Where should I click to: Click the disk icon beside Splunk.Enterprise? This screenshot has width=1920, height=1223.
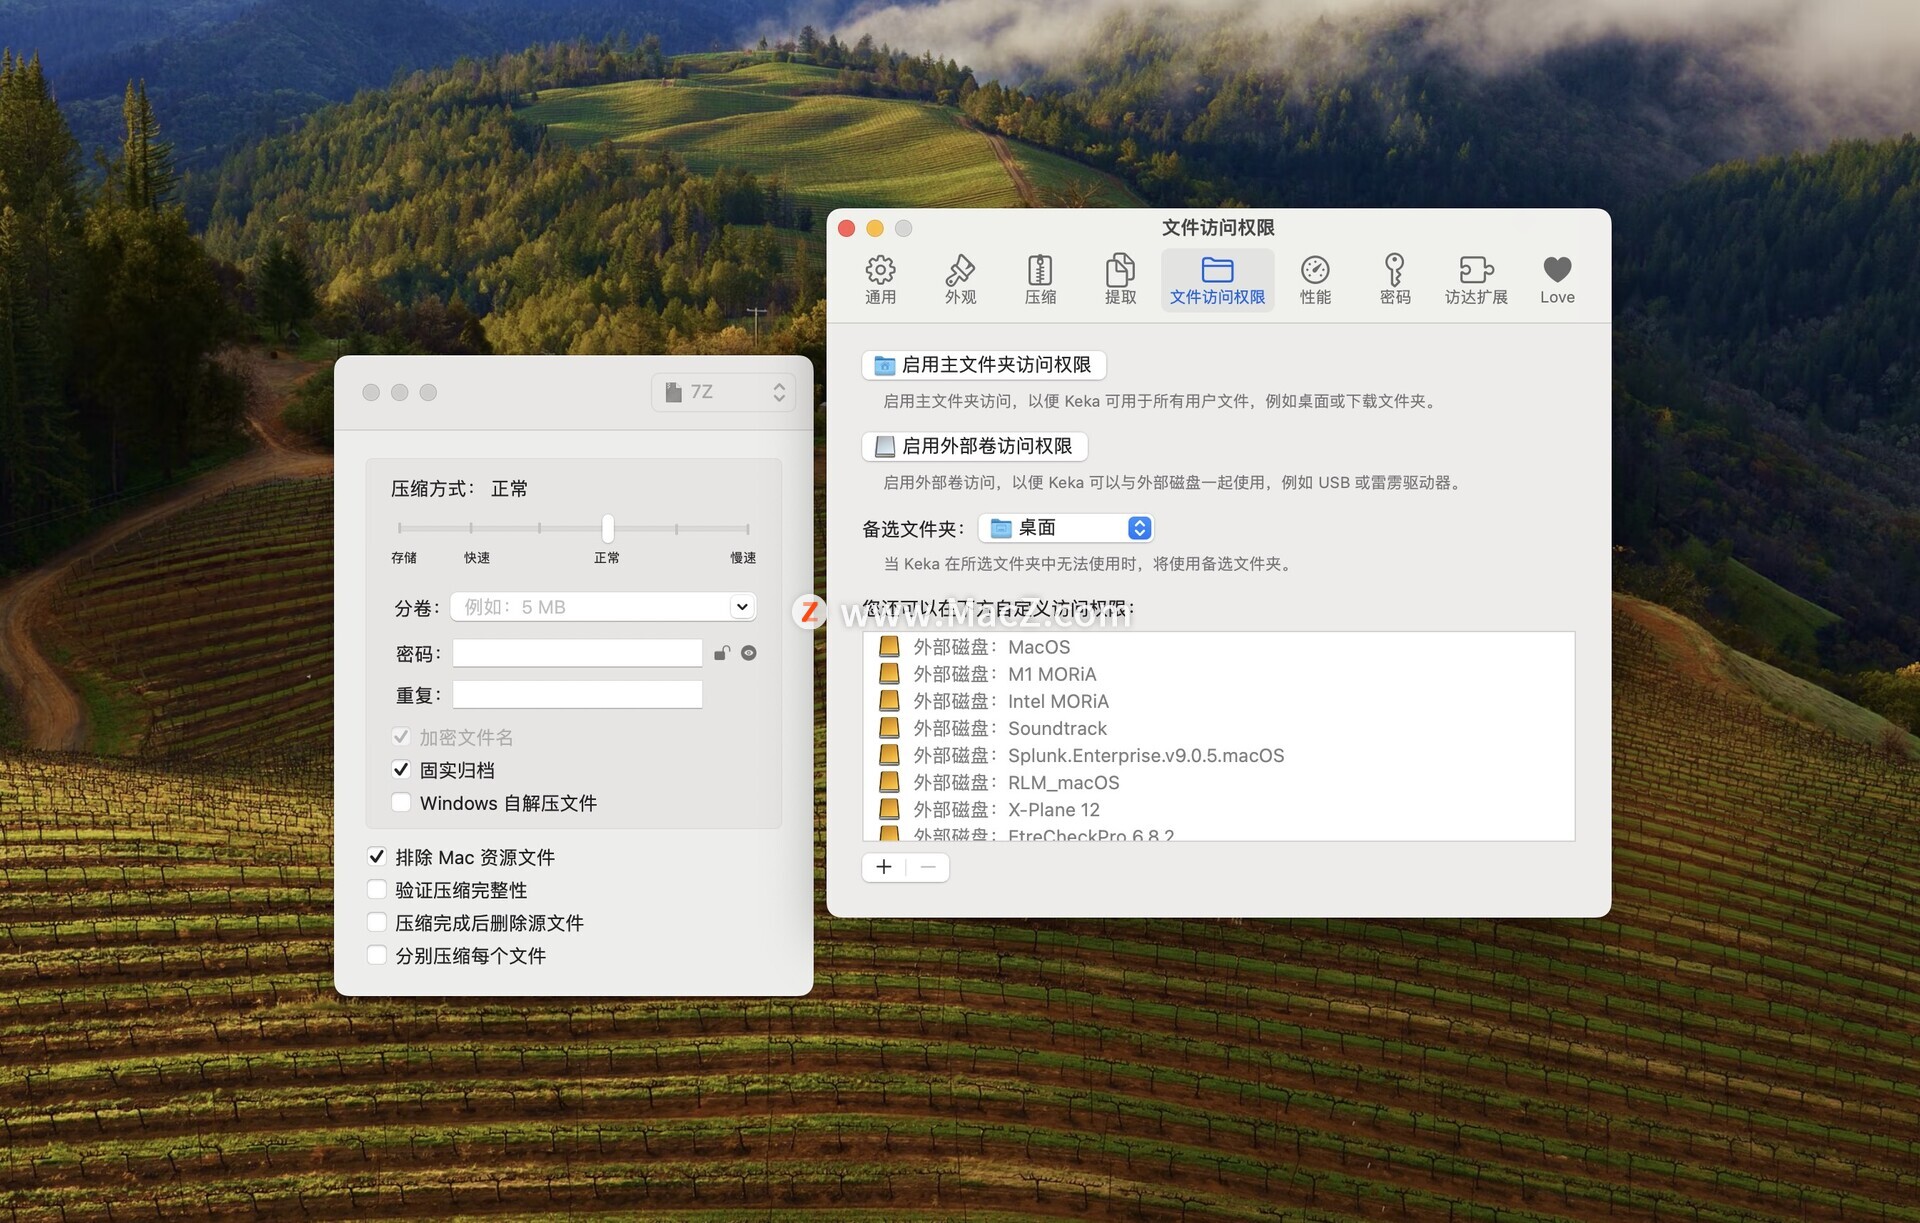pos(889,755)
